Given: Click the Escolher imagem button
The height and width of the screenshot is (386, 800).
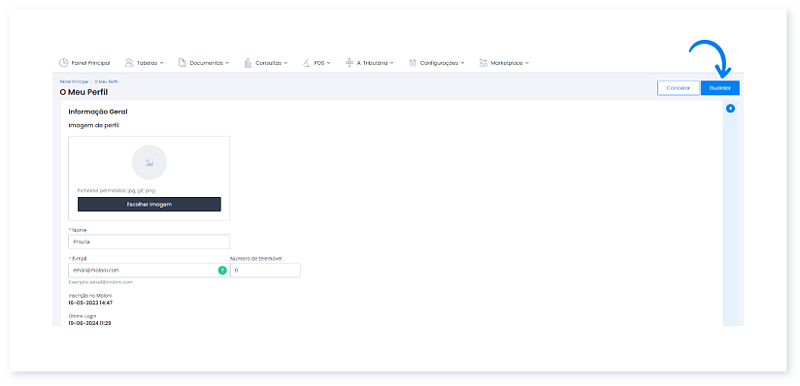Looking at the screenshot, I should point(149,204).
